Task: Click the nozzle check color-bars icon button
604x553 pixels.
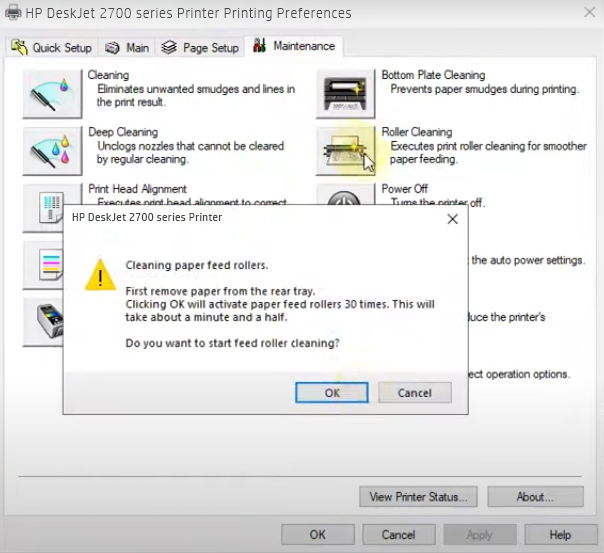Action: click(x=43, y=265)
